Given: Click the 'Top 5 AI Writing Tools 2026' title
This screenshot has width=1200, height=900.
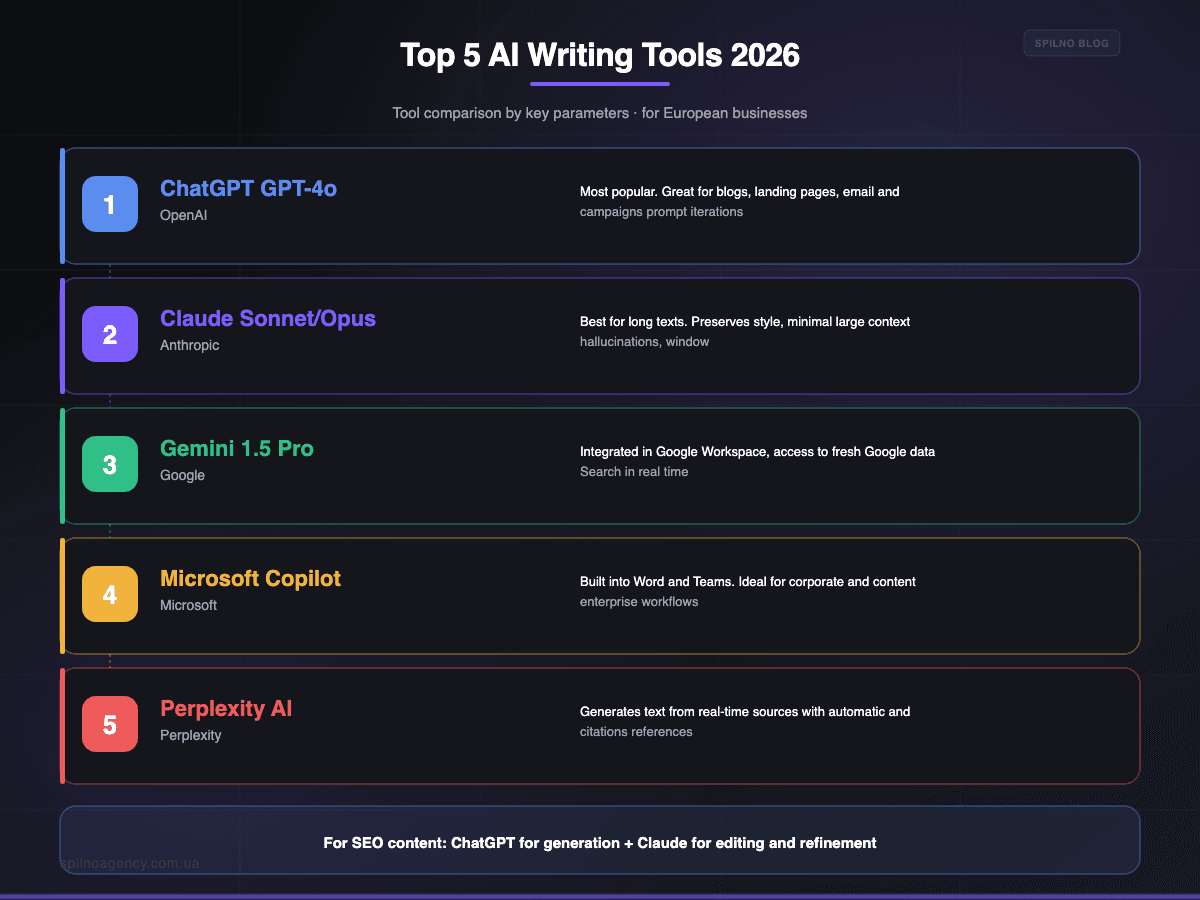Looking at the screenshot, I should (600, 55).
